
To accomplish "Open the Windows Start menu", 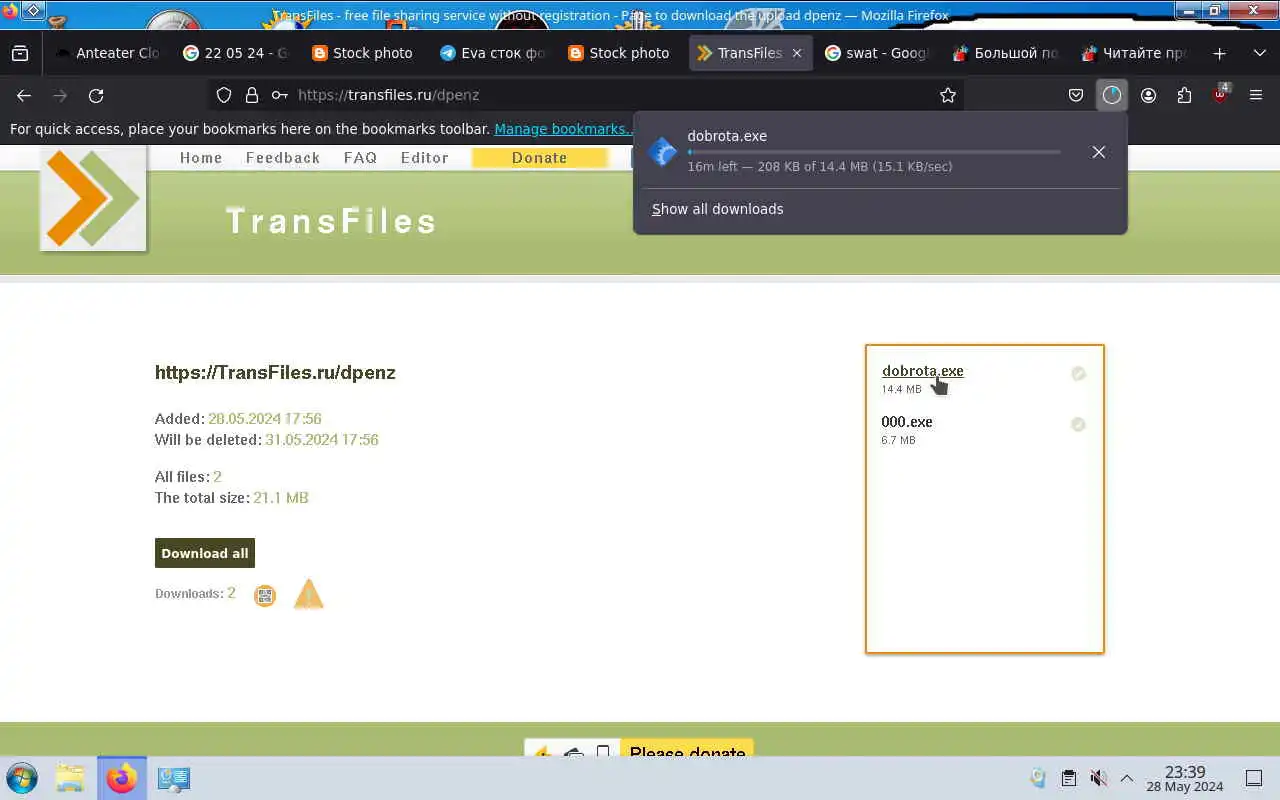I will tap(22, 778).
